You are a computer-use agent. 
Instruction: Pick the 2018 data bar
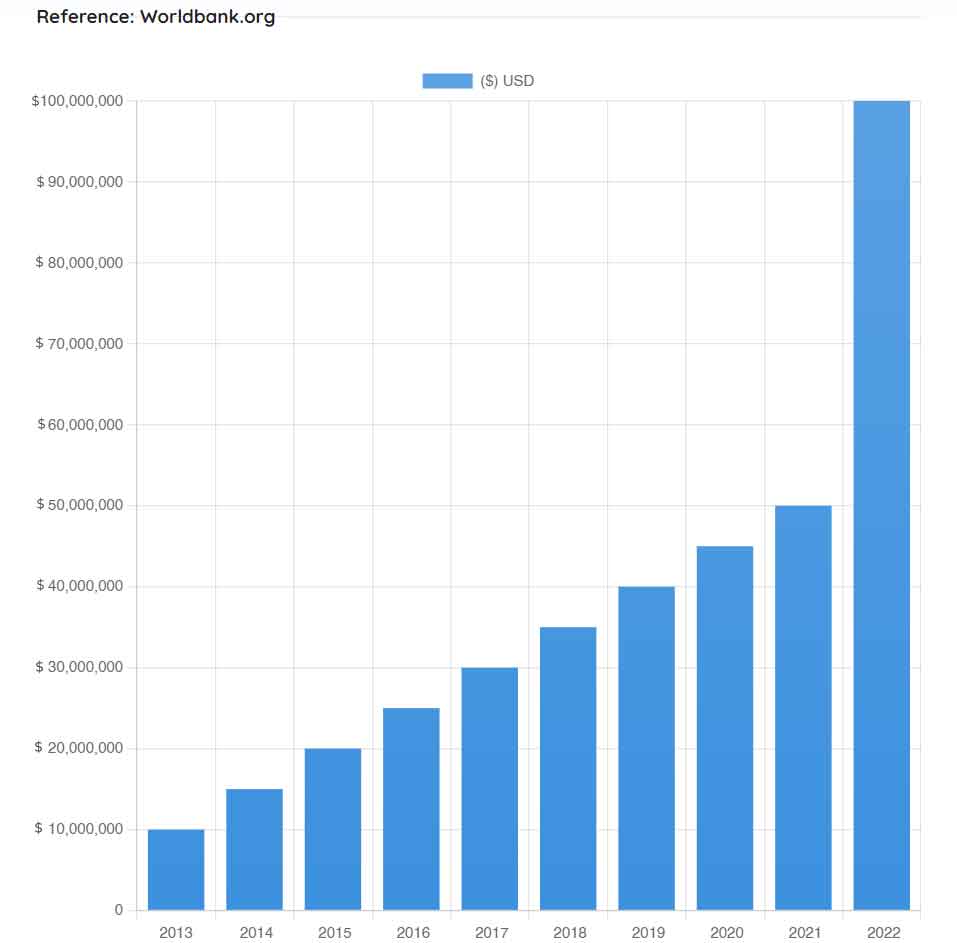click(568, 768)
